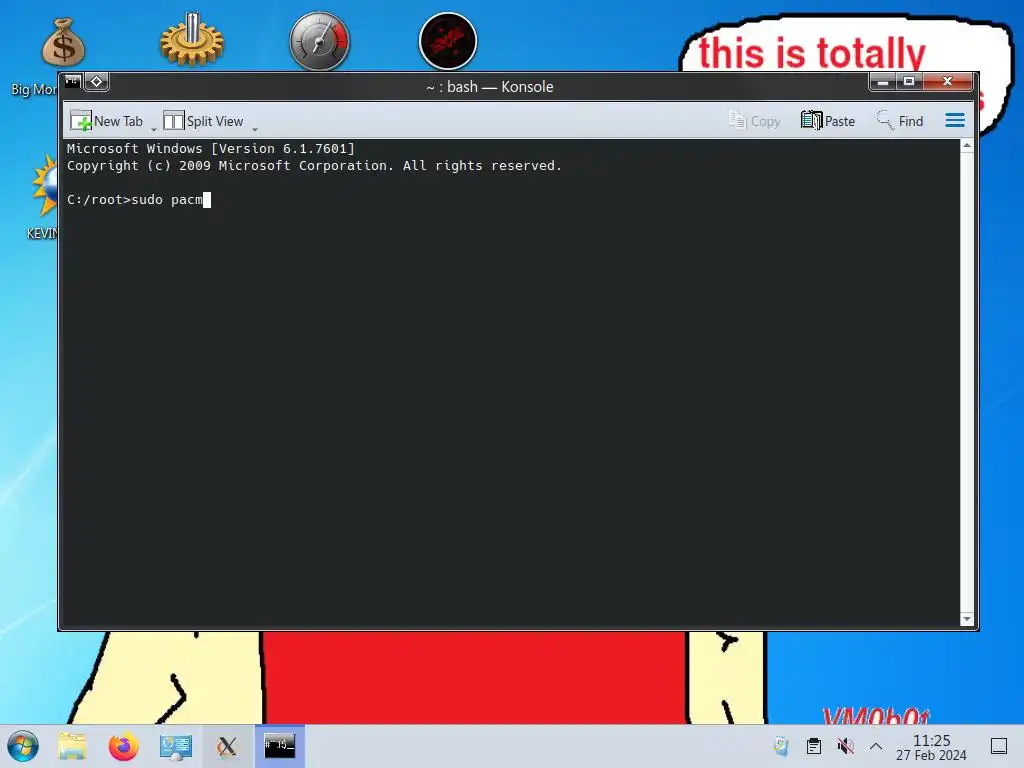Expand the New Tab dropdown arrow

(154, 129)
